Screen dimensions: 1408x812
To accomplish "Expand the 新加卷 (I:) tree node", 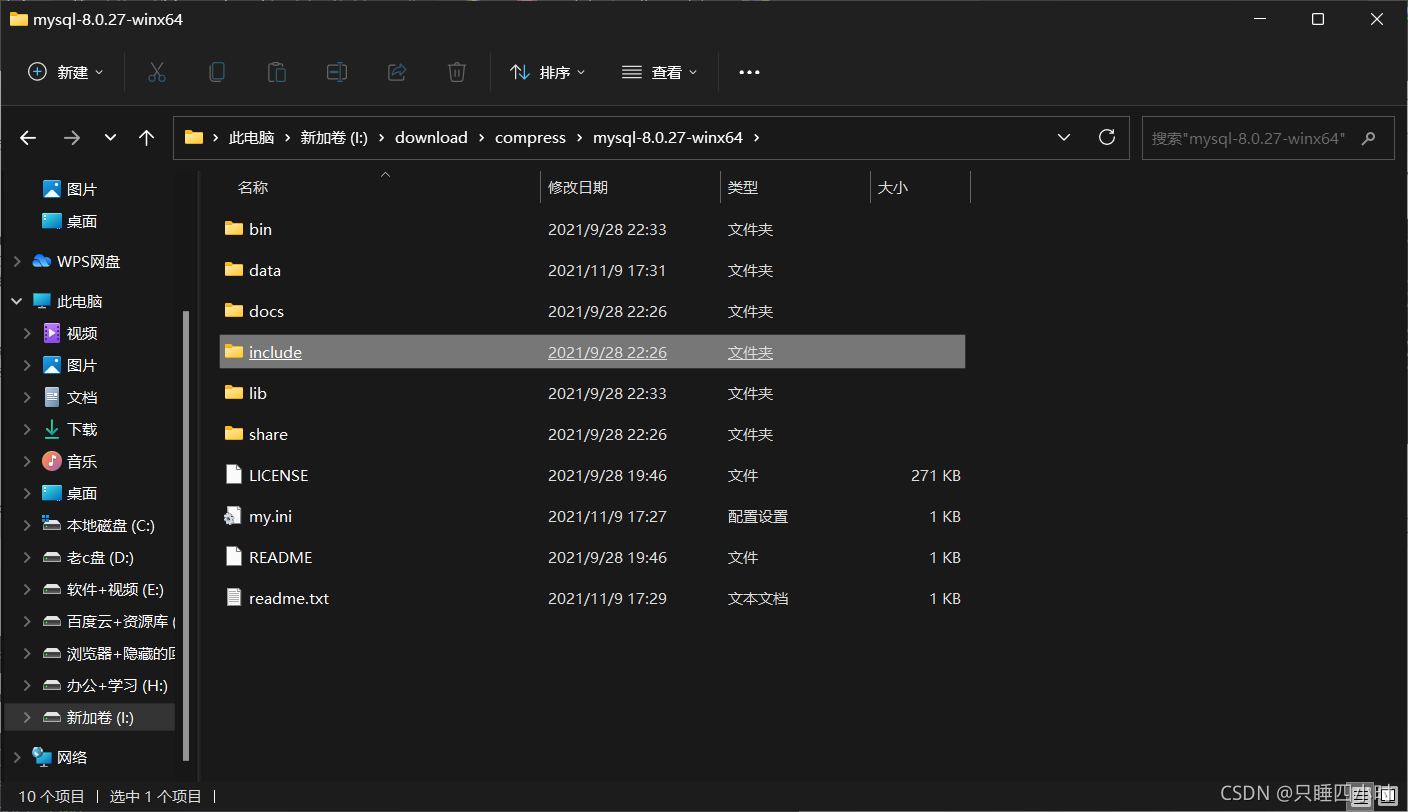I will click(x=27, y=717).
